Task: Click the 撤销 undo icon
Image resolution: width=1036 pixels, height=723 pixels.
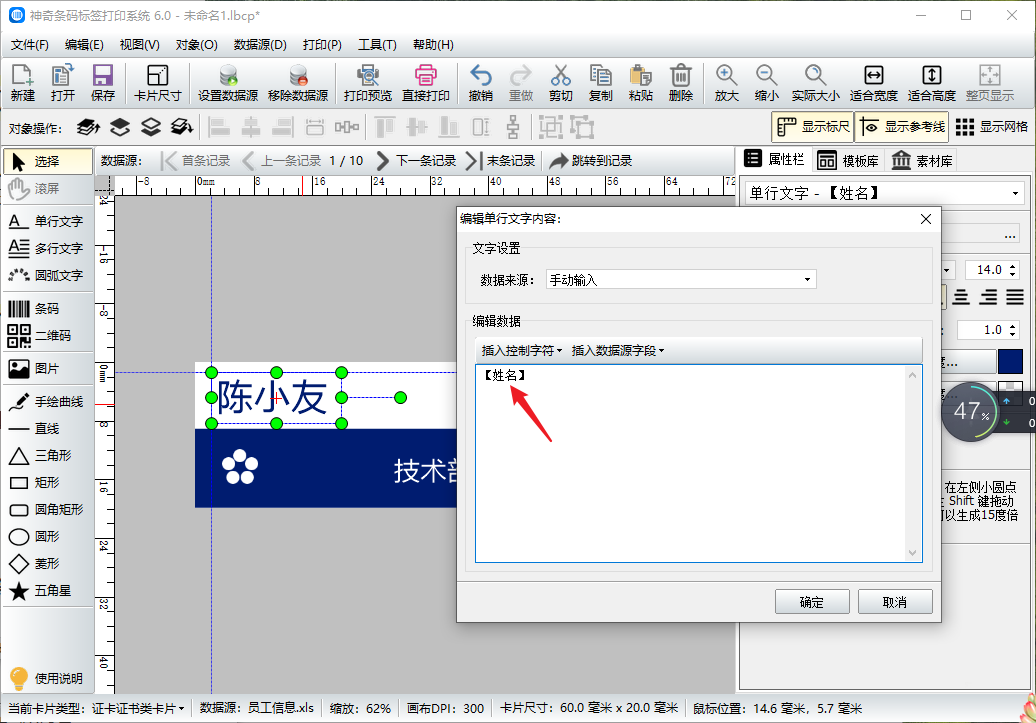Action: coord(480,83)
